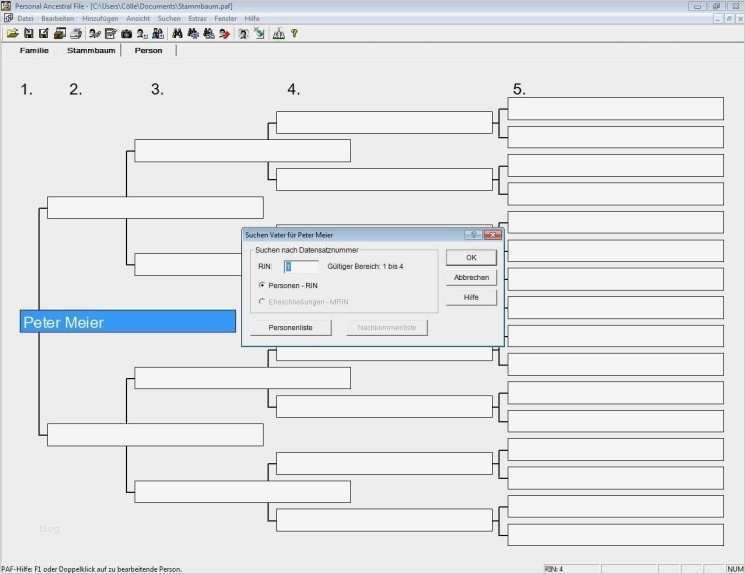Viewport: 745px width, 574px height.
Task: Click into the RIN input field
Action: 302,267
